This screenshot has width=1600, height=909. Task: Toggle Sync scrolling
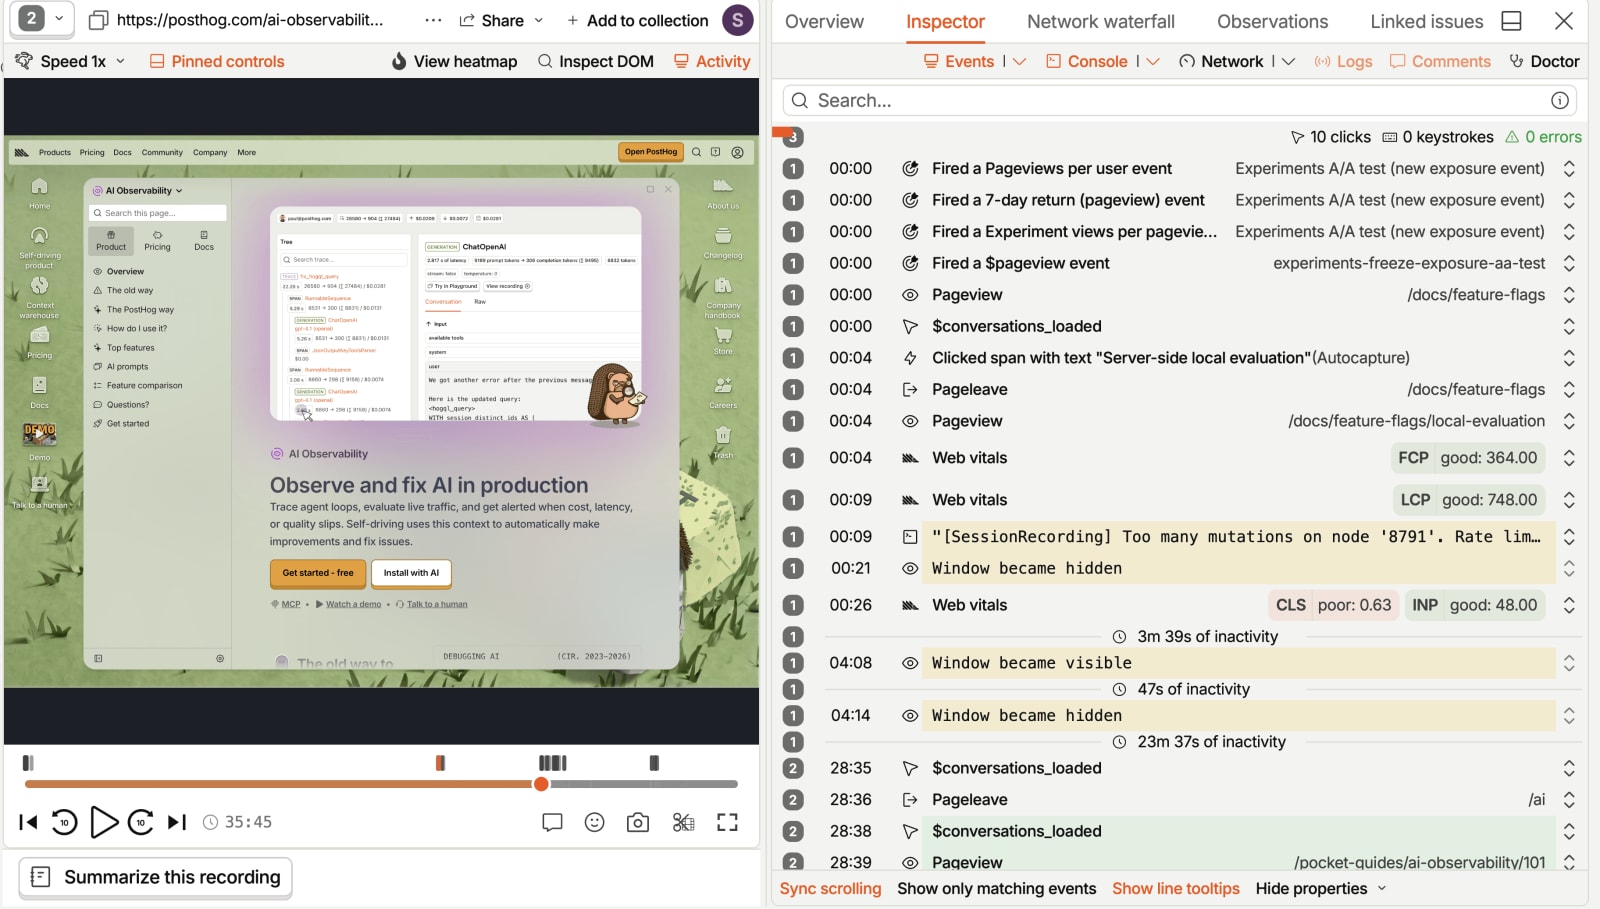tap(830, 888)
